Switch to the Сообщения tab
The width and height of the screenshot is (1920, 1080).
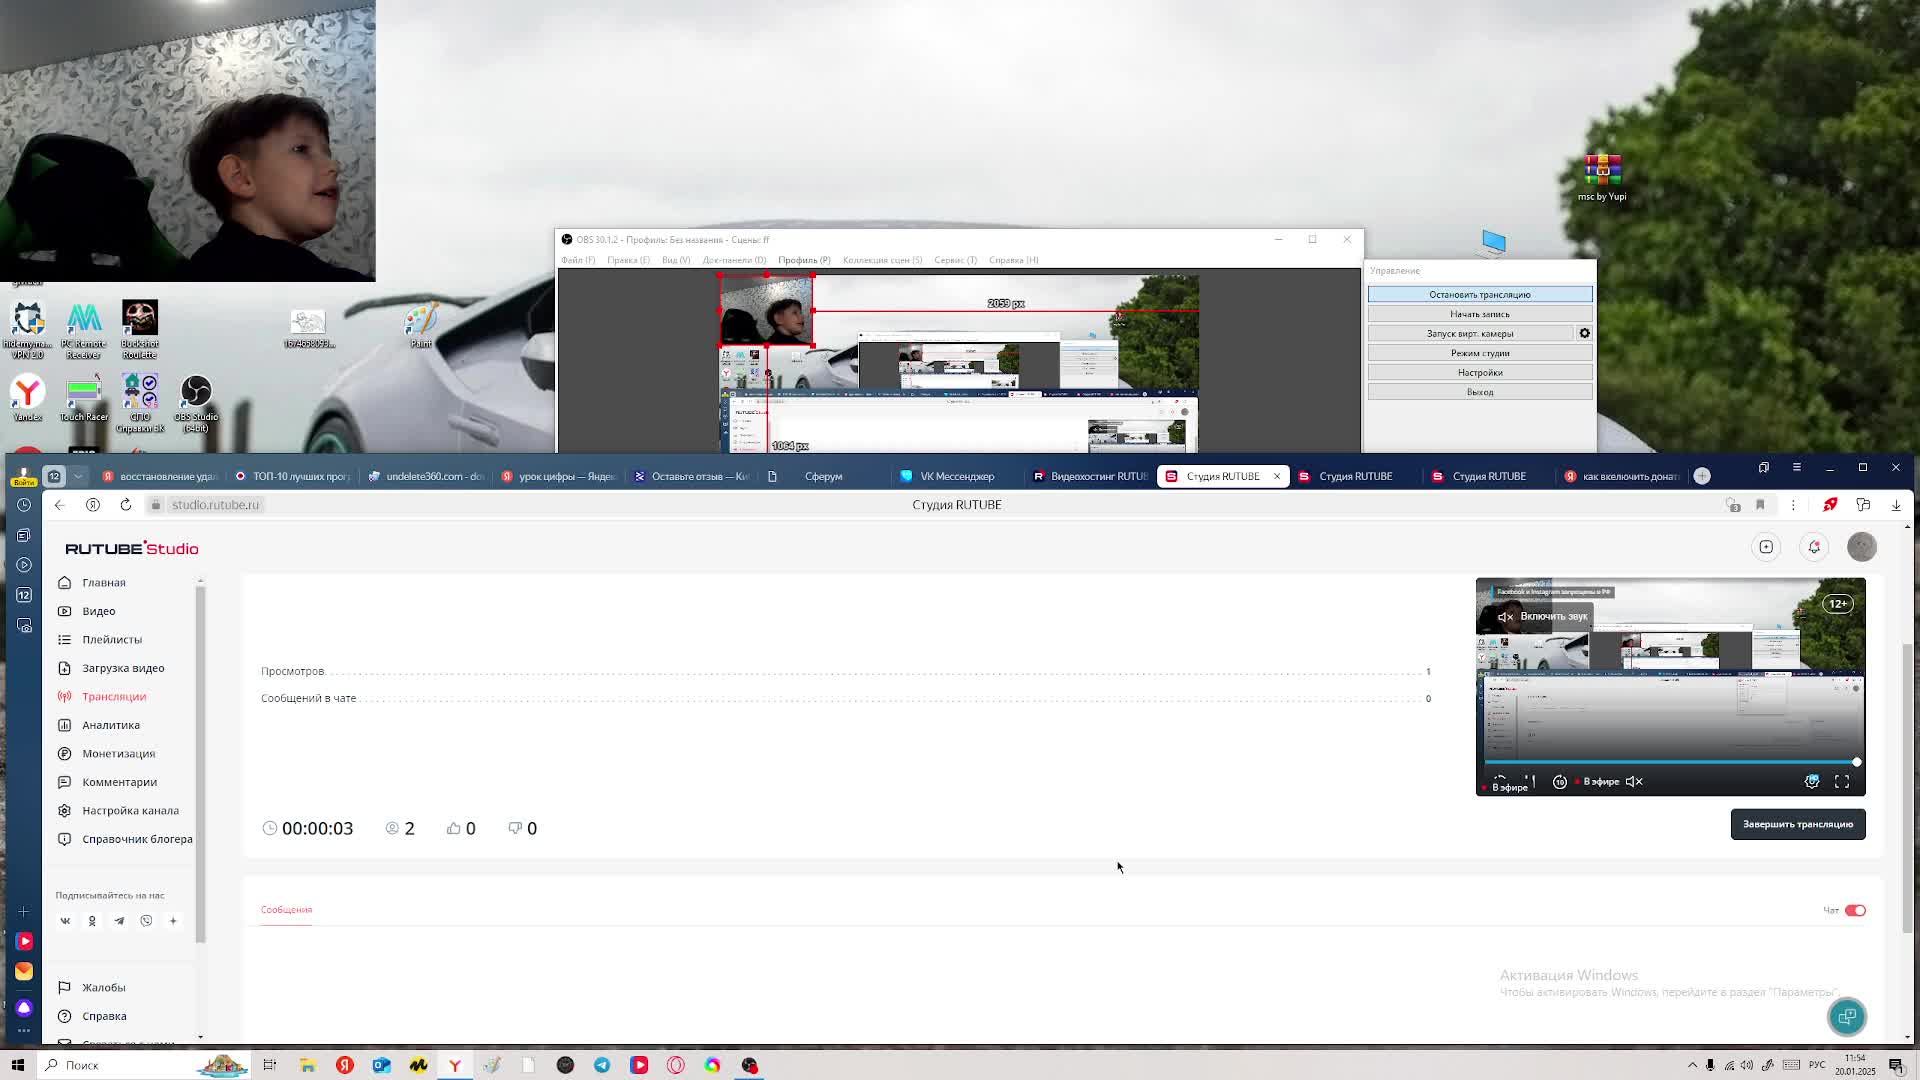[286, 910]
